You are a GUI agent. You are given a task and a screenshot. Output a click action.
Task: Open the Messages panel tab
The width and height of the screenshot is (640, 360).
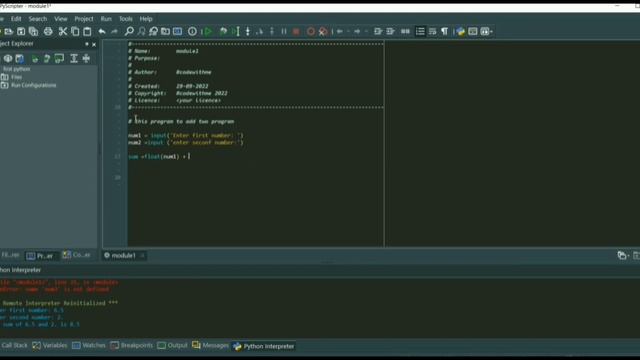point(210,345)
